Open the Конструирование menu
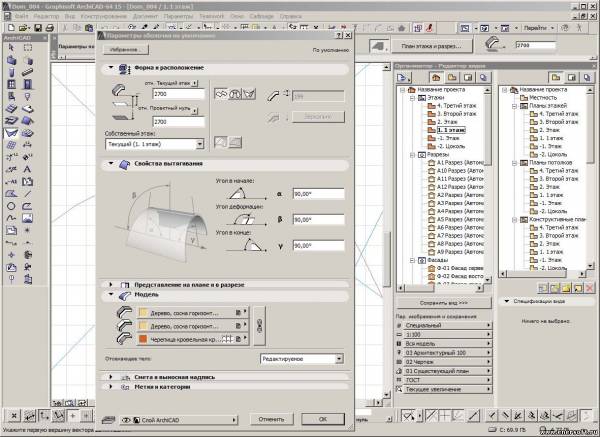The image size is (600, 437). coord(103,16)
